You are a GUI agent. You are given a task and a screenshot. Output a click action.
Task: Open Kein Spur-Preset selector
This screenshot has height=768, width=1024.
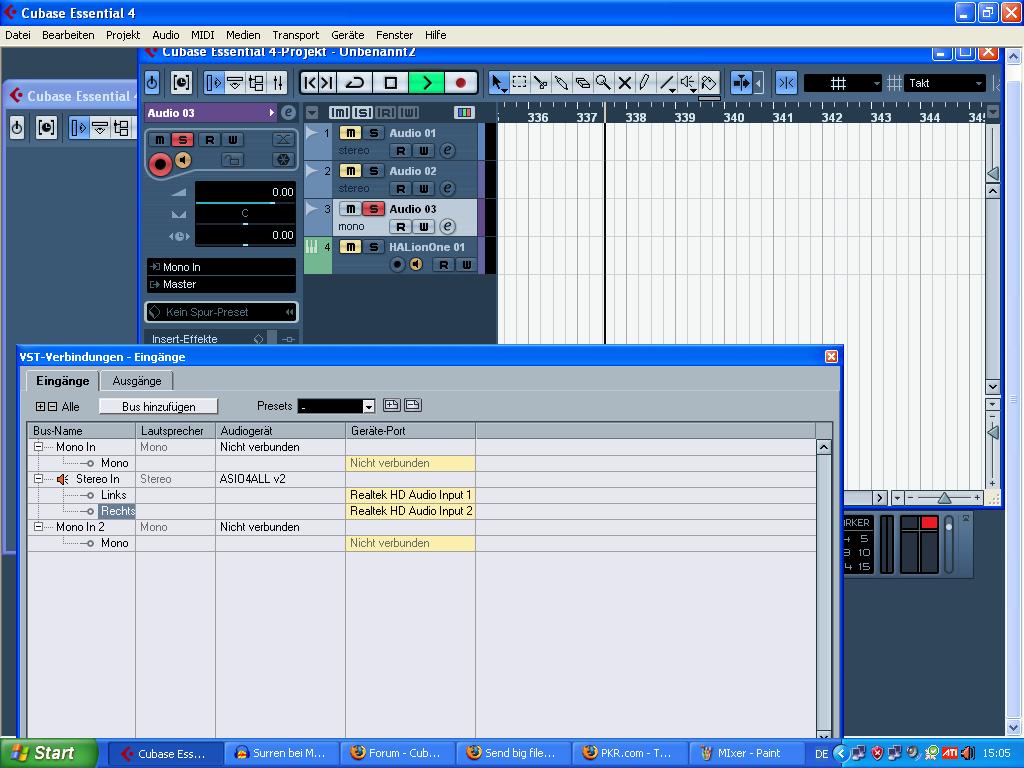221,312
